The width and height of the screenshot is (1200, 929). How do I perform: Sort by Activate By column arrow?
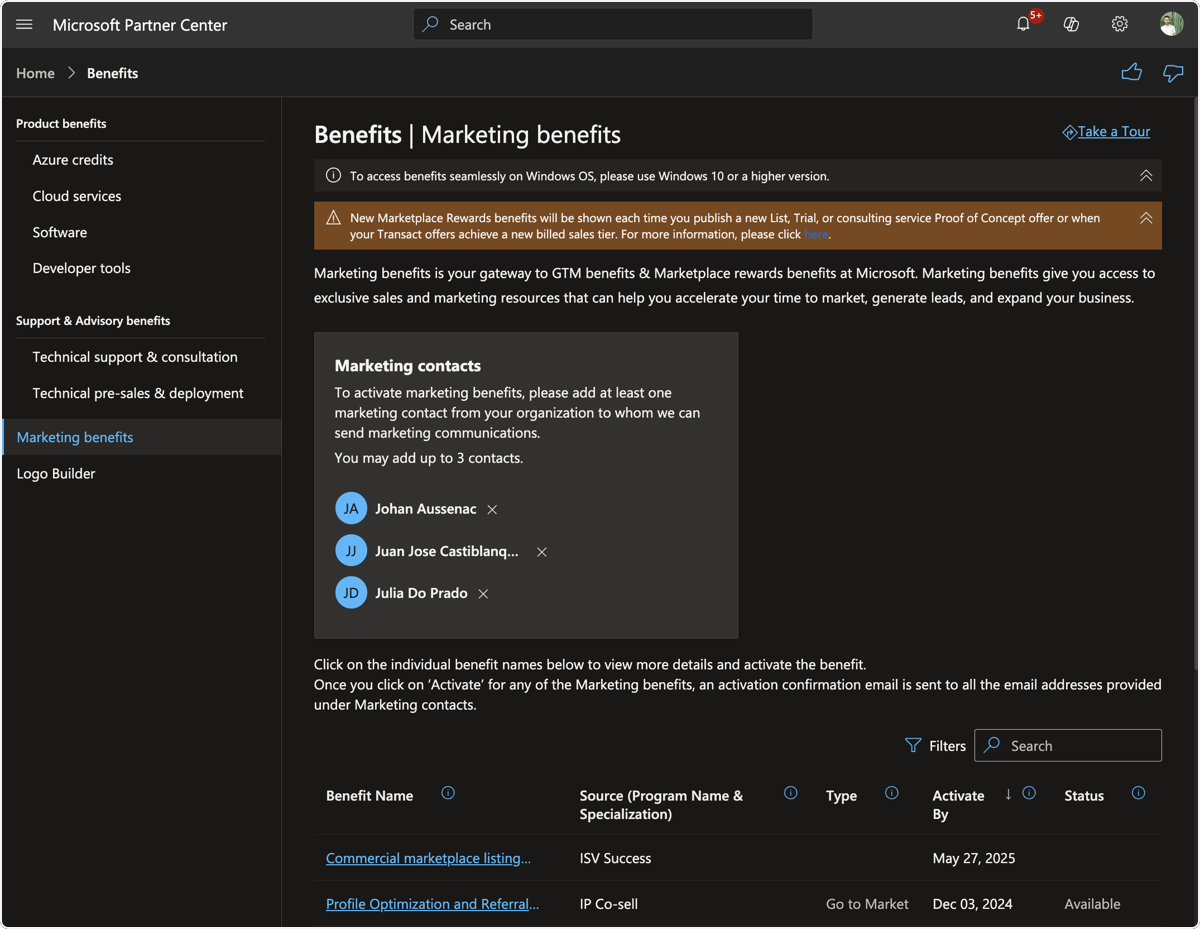click(x=1008, y=794)
